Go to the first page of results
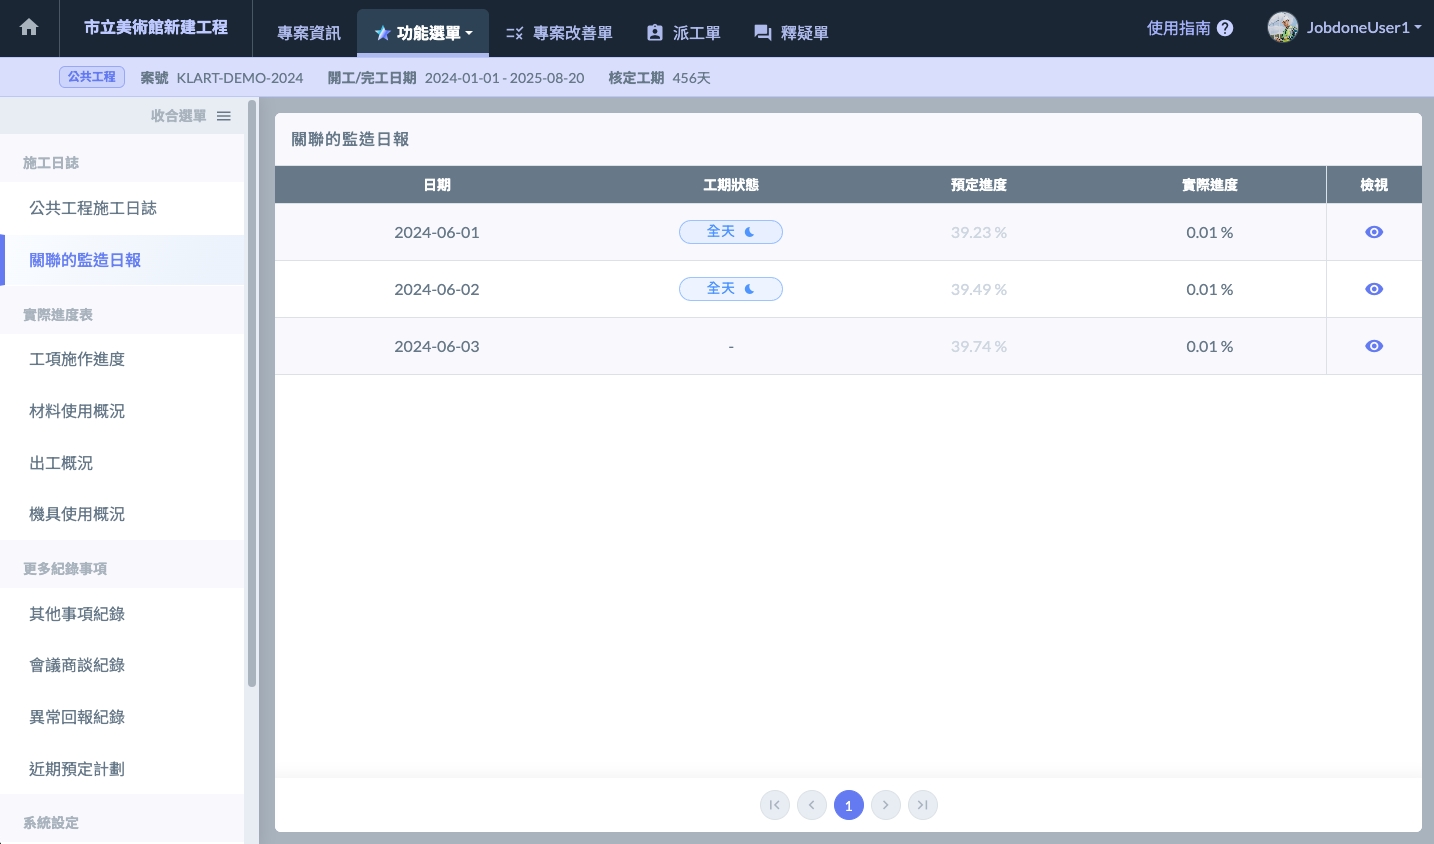 (x=775, y=805)
